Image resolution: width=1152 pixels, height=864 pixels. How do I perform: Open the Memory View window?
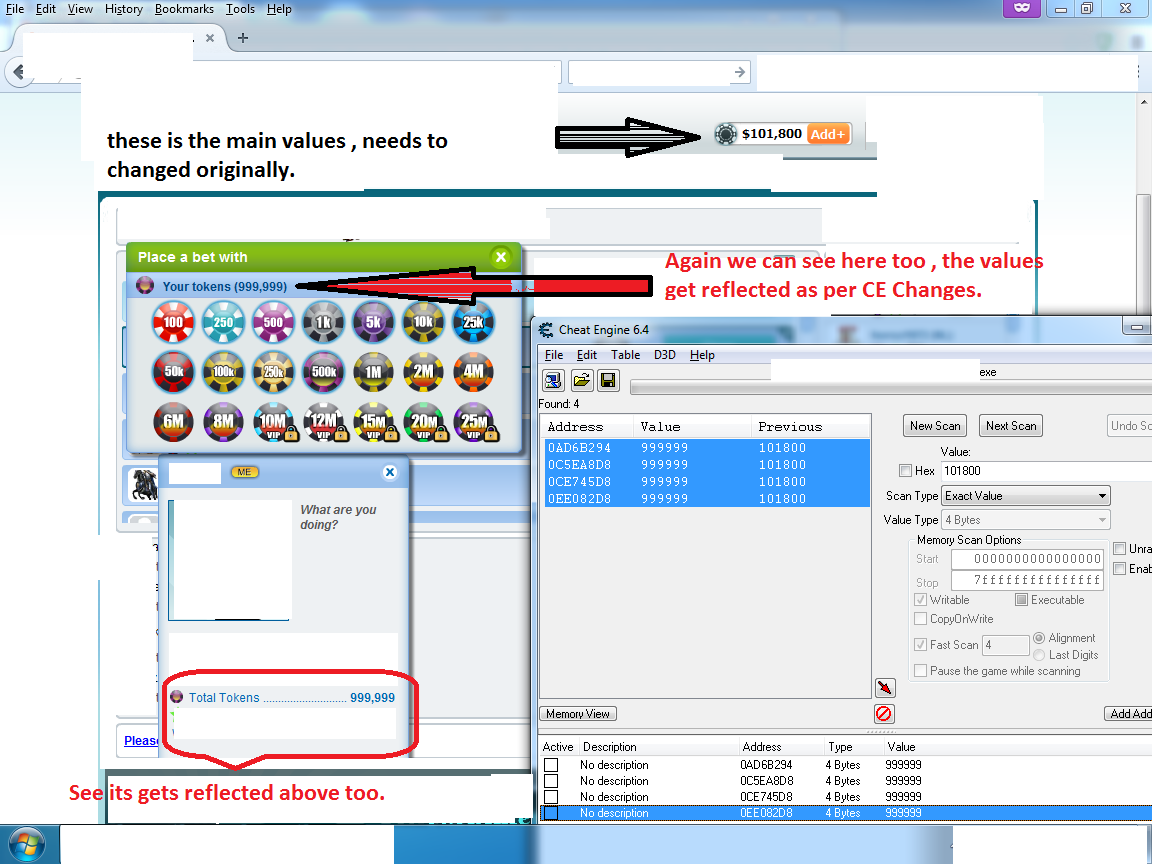pyautogui.click(x=577, y=713)
